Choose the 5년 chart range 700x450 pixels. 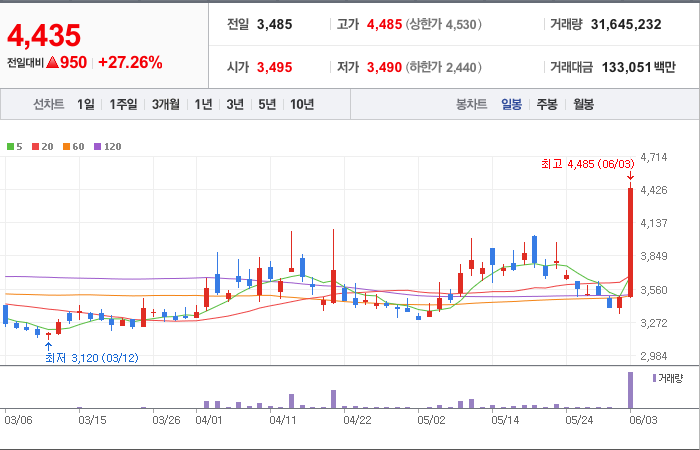(x=267, y=104)
